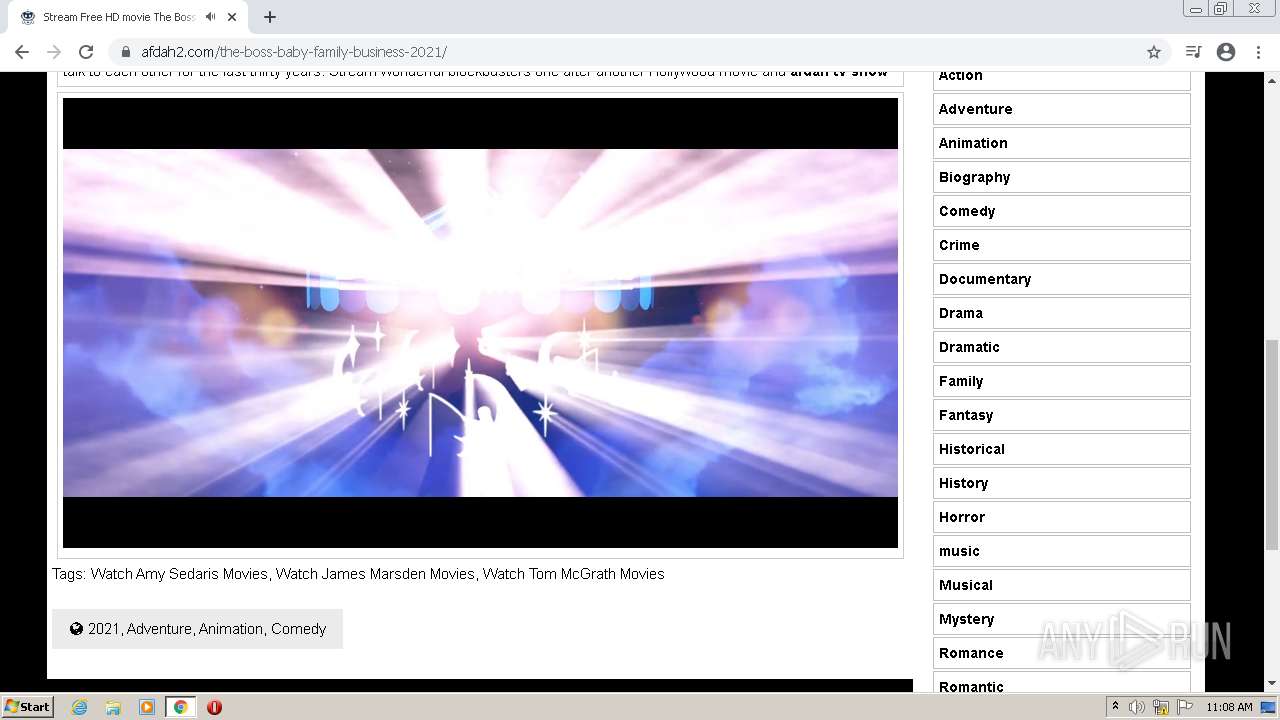
Task: Show hidden system tray icons
Action: [x=1115, y=707]
